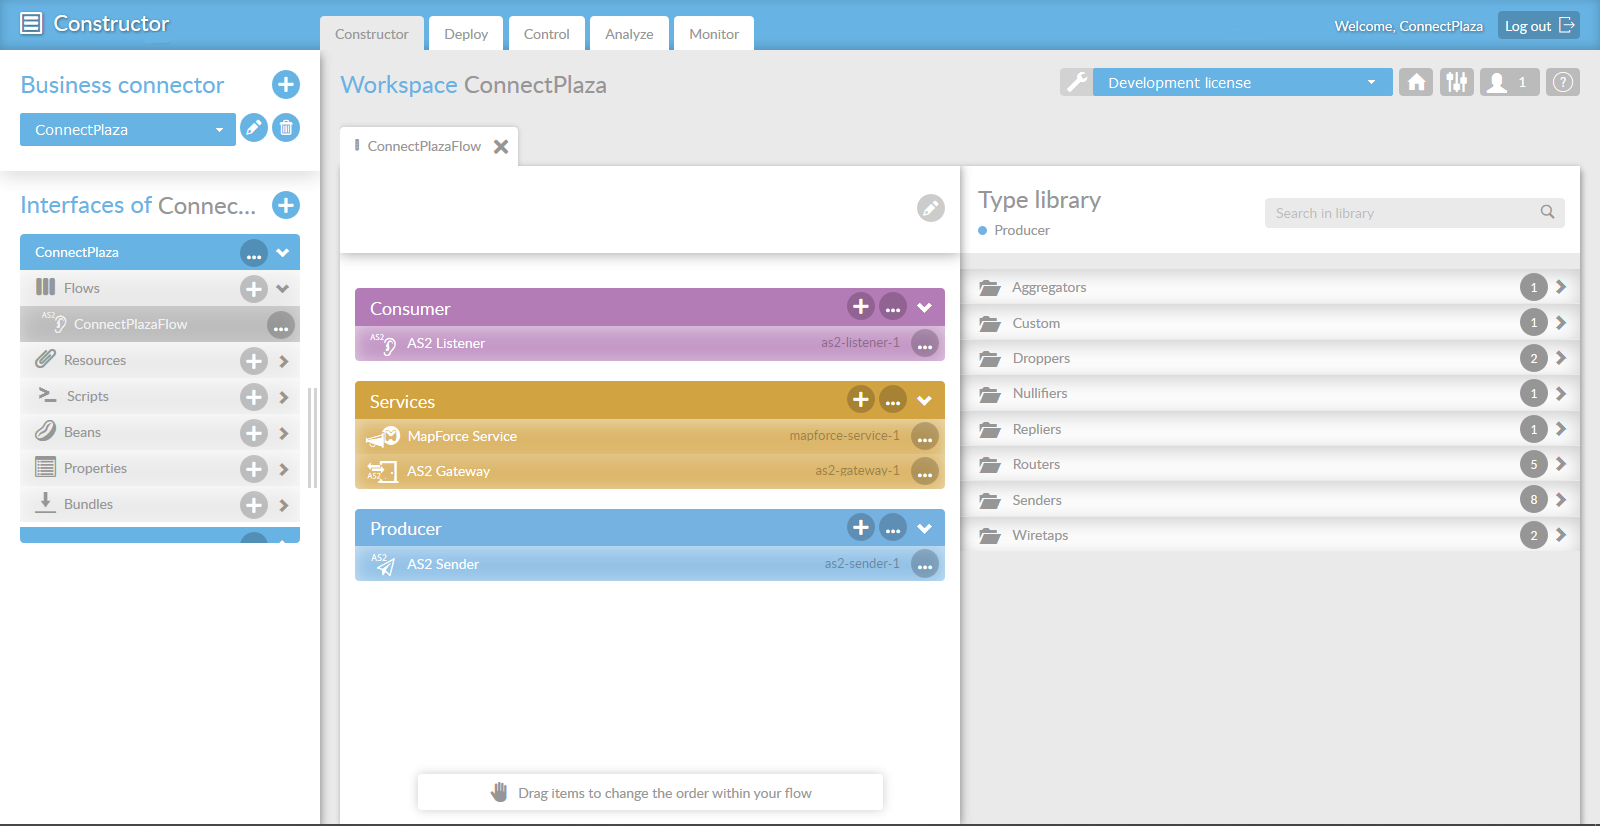Click the wrench license icon
This screenshot has width=1600, height=826.
1077,82
